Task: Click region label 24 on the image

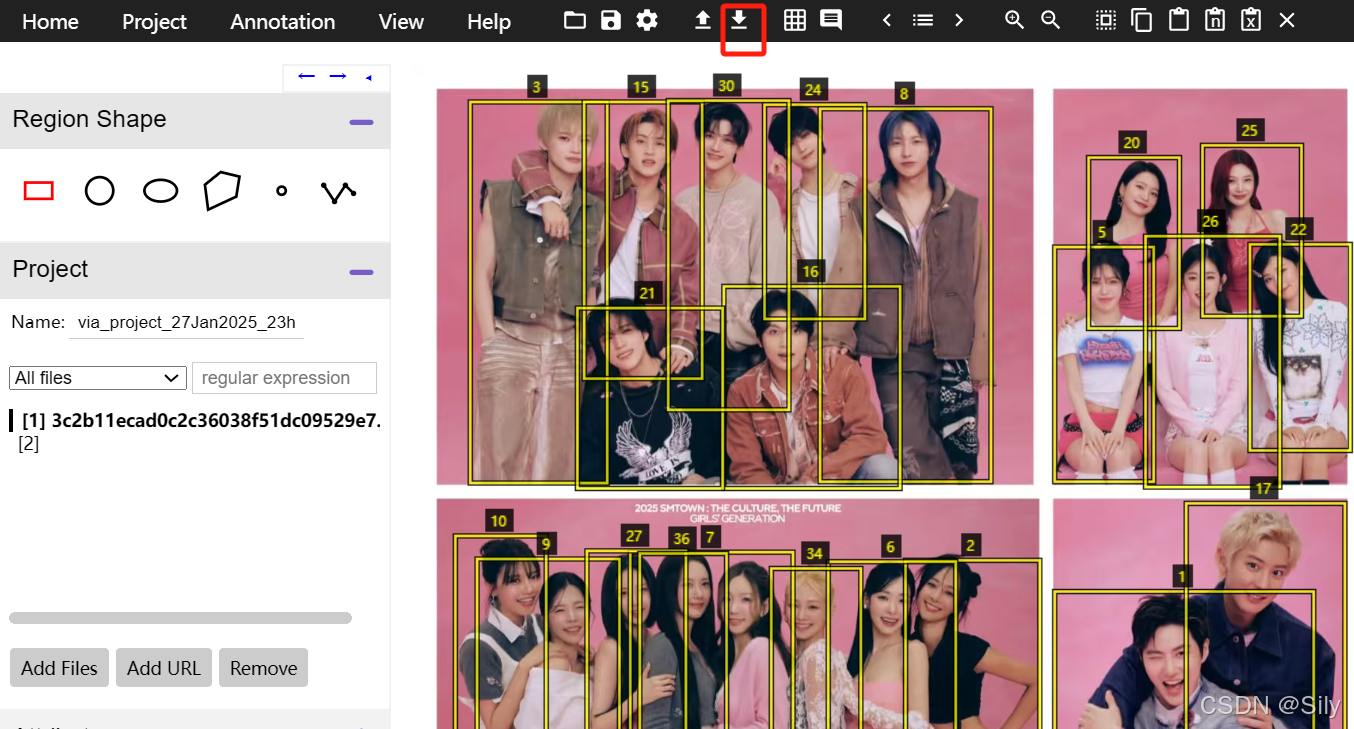Action: pyautogui.click(x=813, y=90)
